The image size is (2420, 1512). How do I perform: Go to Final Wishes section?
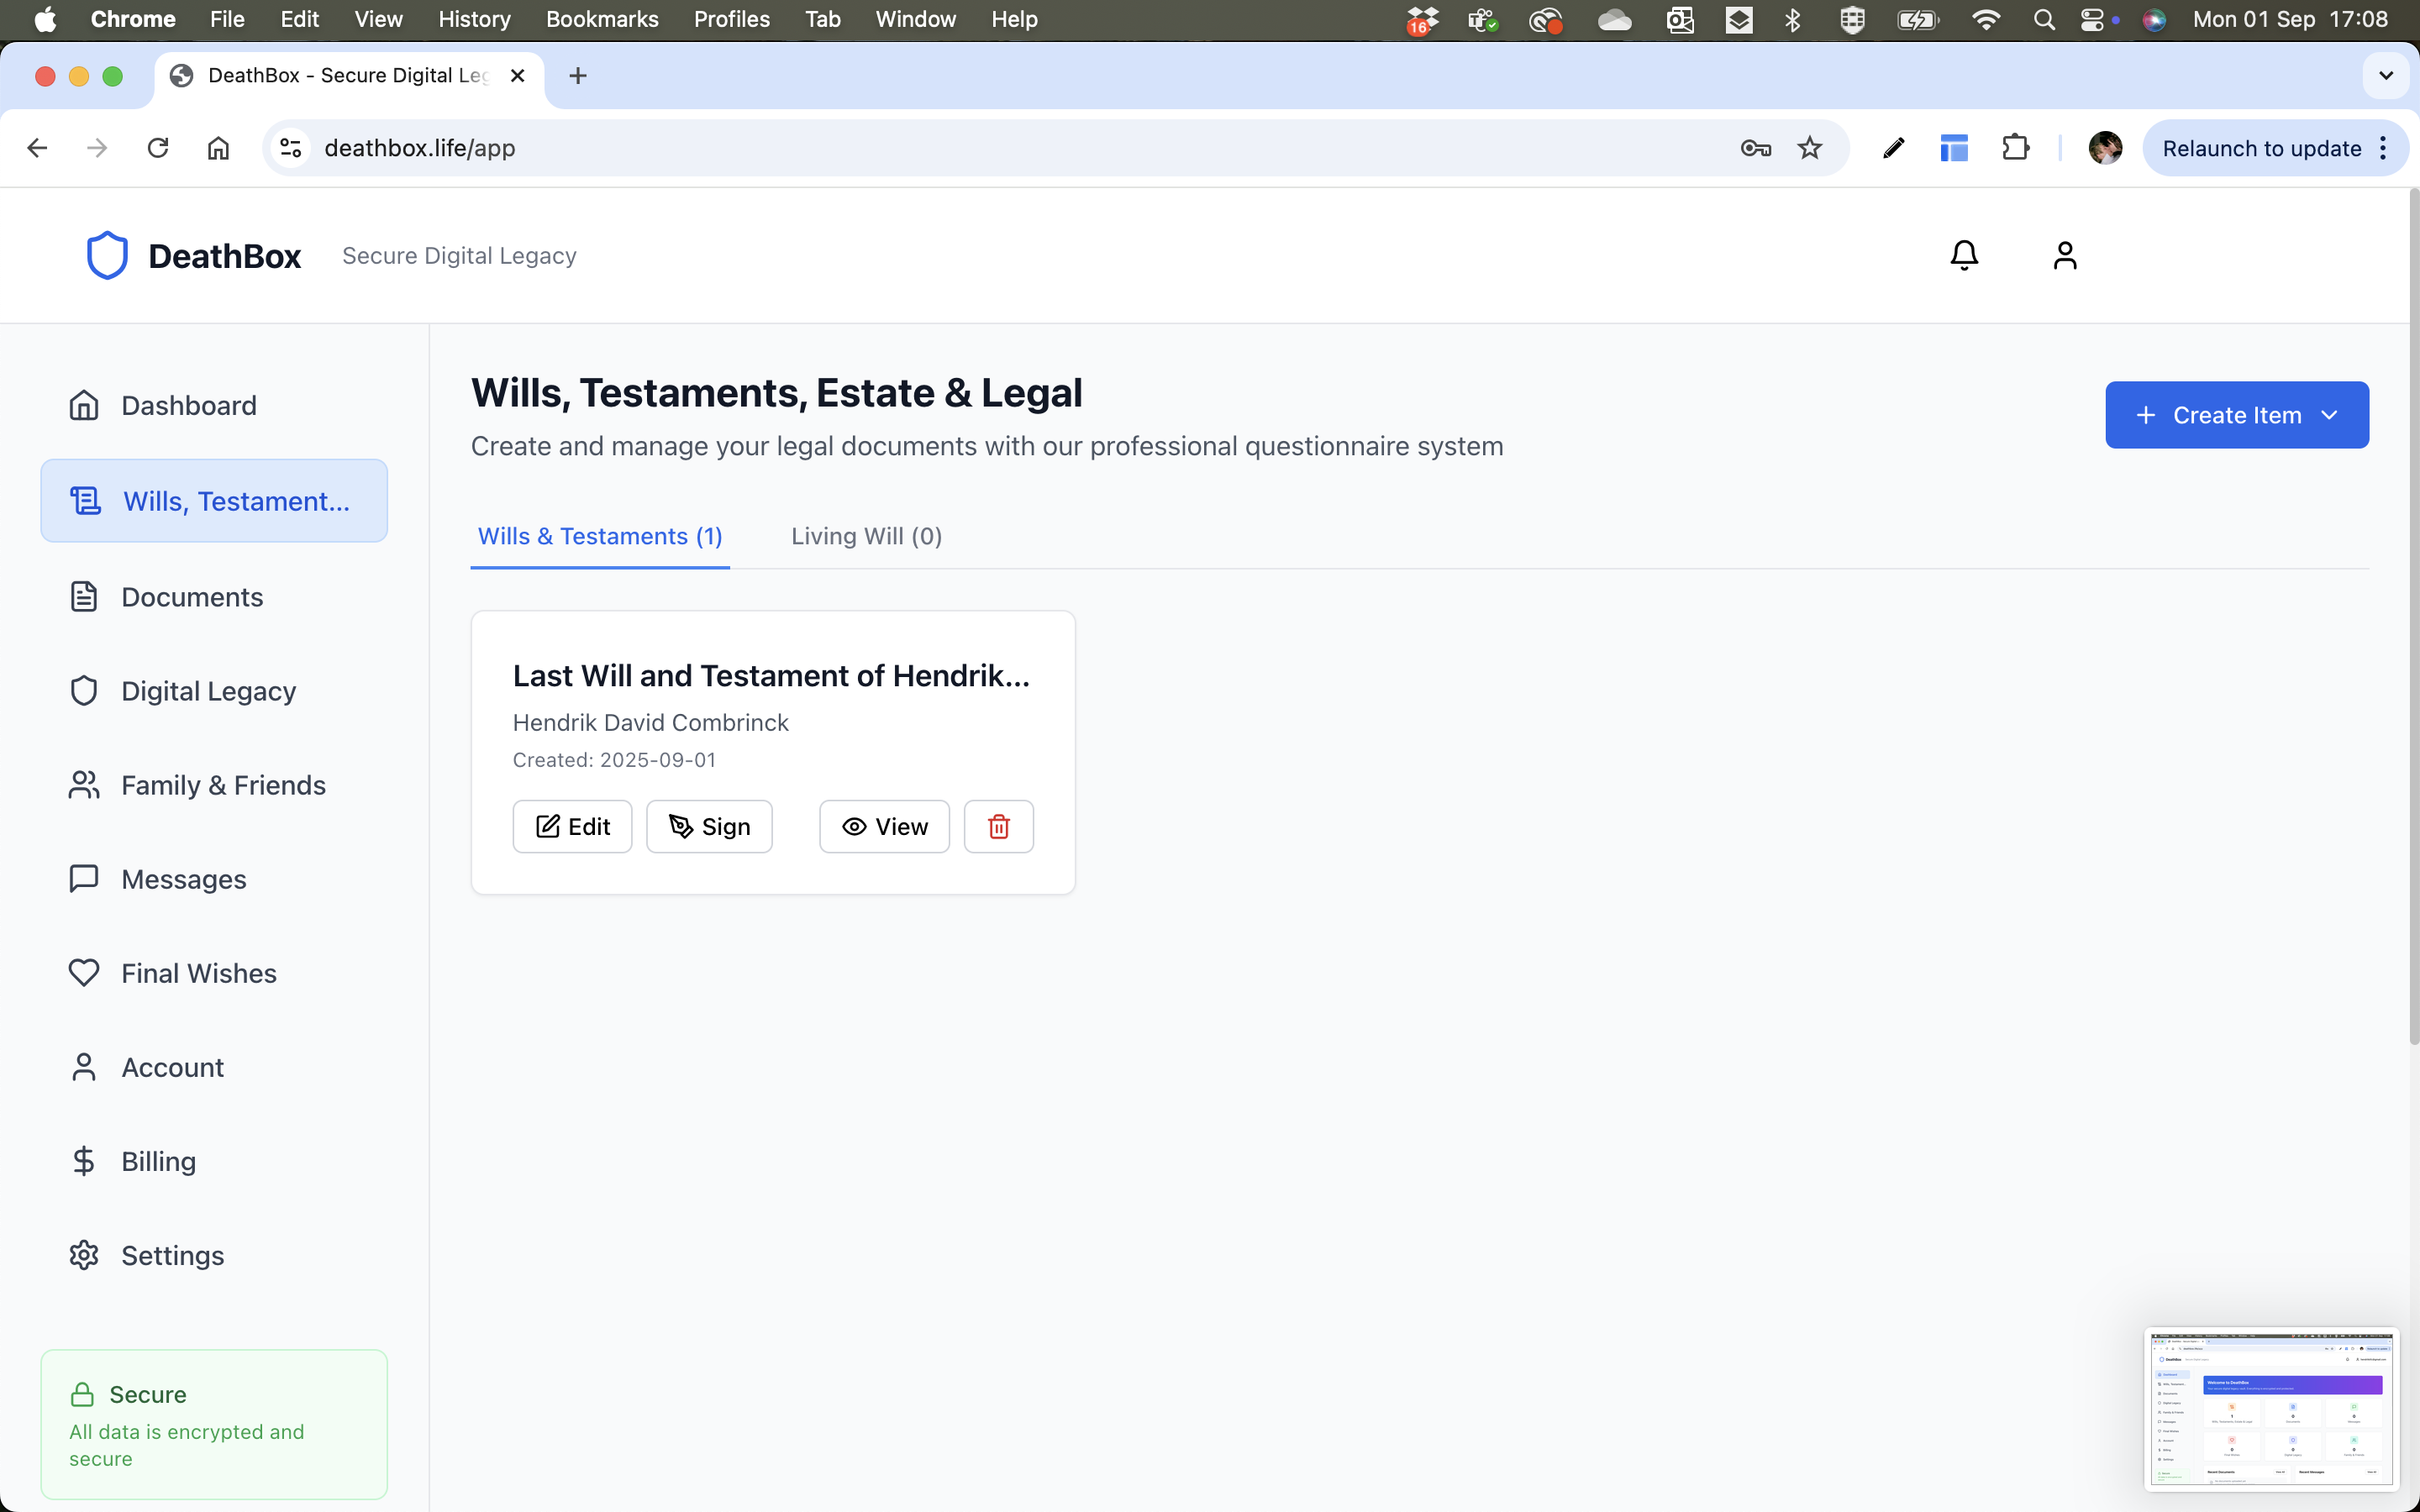214,973
